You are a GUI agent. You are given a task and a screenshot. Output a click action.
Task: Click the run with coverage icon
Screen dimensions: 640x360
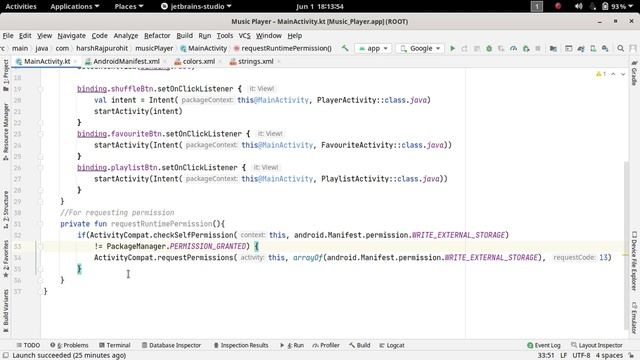tap(501, 48)
